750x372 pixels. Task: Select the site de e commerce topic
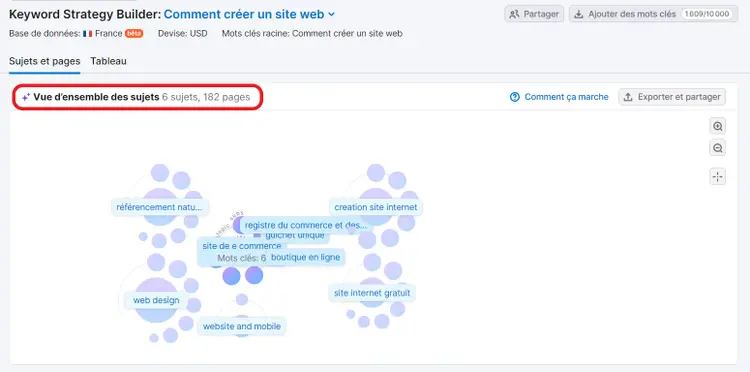tap(242, 246)
